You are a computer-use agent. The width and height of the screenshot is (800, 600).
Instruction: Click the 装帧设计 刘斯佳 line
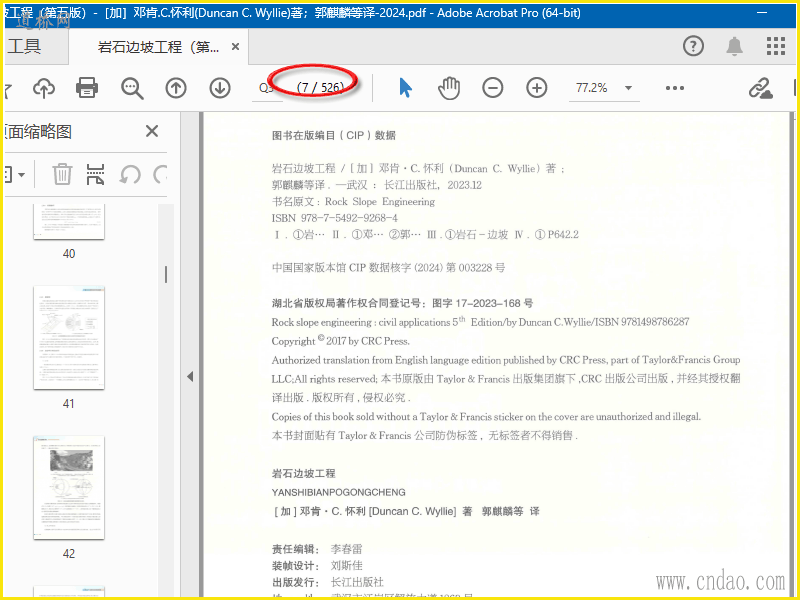(317, 566)
